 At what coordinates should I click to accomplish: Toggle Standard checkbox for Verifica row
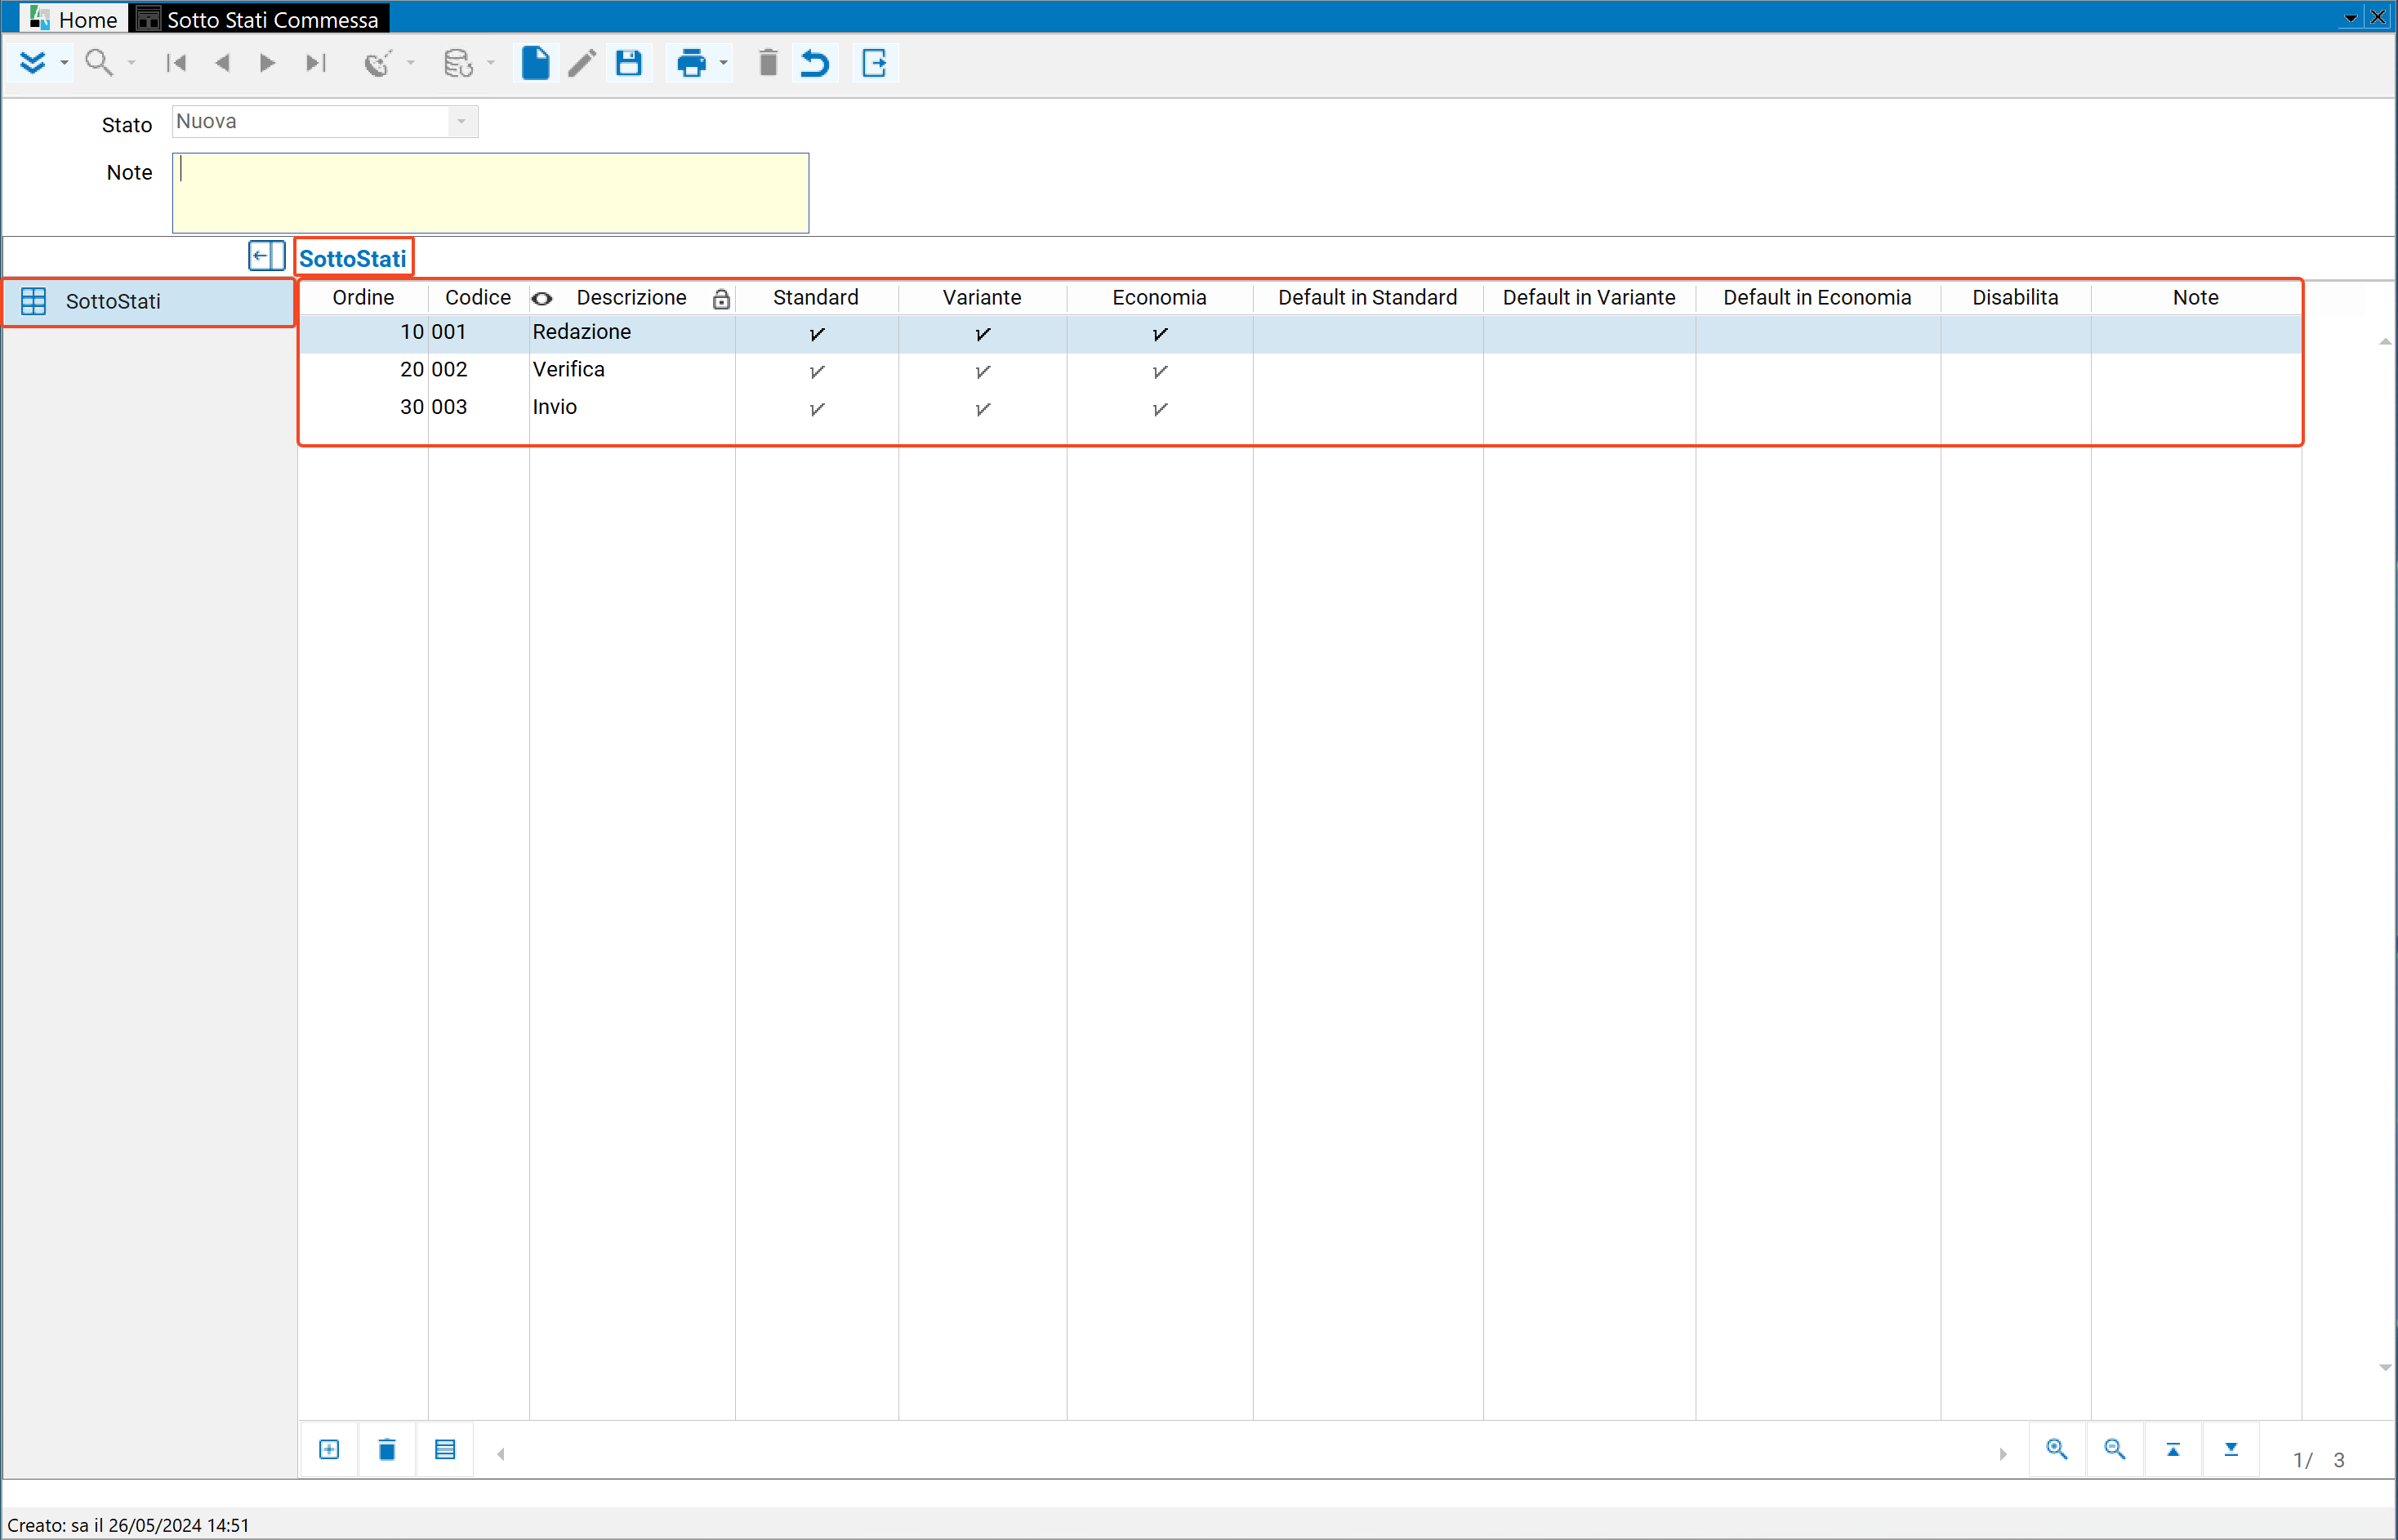817,371
